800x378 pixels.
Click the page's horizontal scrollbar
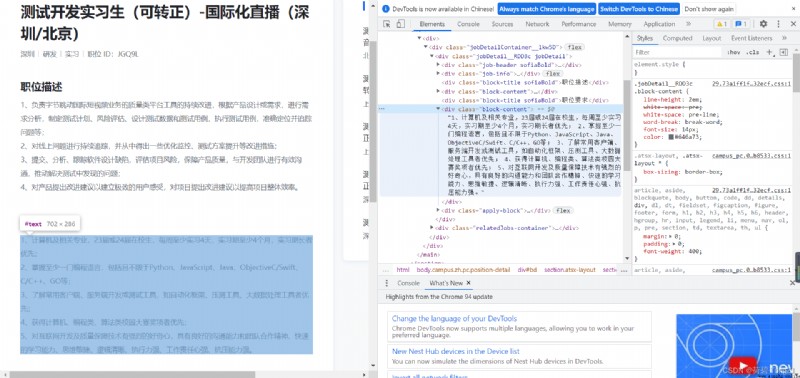[132, 374]
